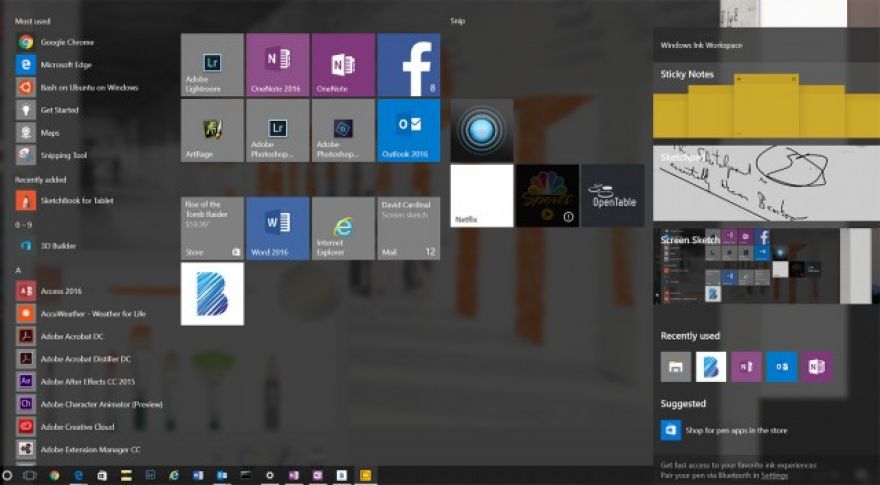
Task: Open Access 2016 in the app list
Action: pyautogui.click(x=49, y=291)
